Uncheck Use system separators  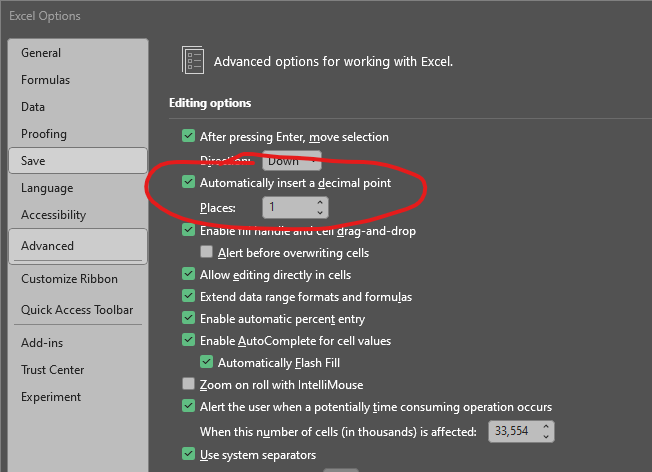tap(188, 454)
